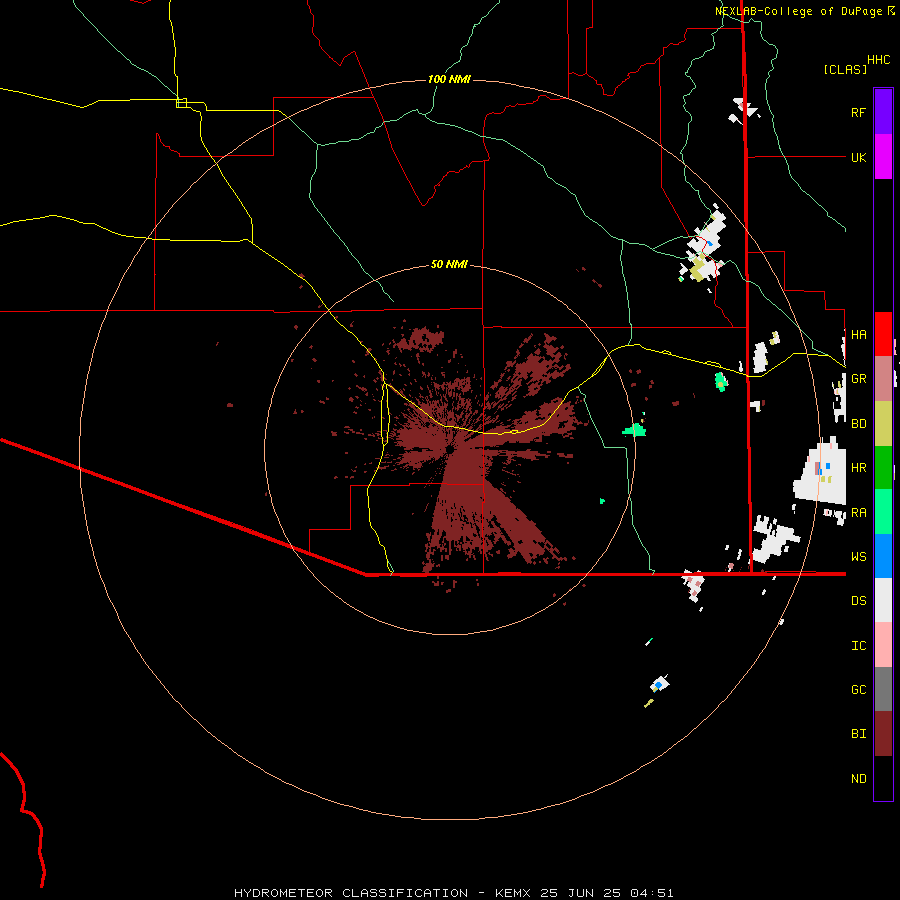Click the RF purple legend swatch
Viewport: 900px width, 900px height.
point(883,112)
